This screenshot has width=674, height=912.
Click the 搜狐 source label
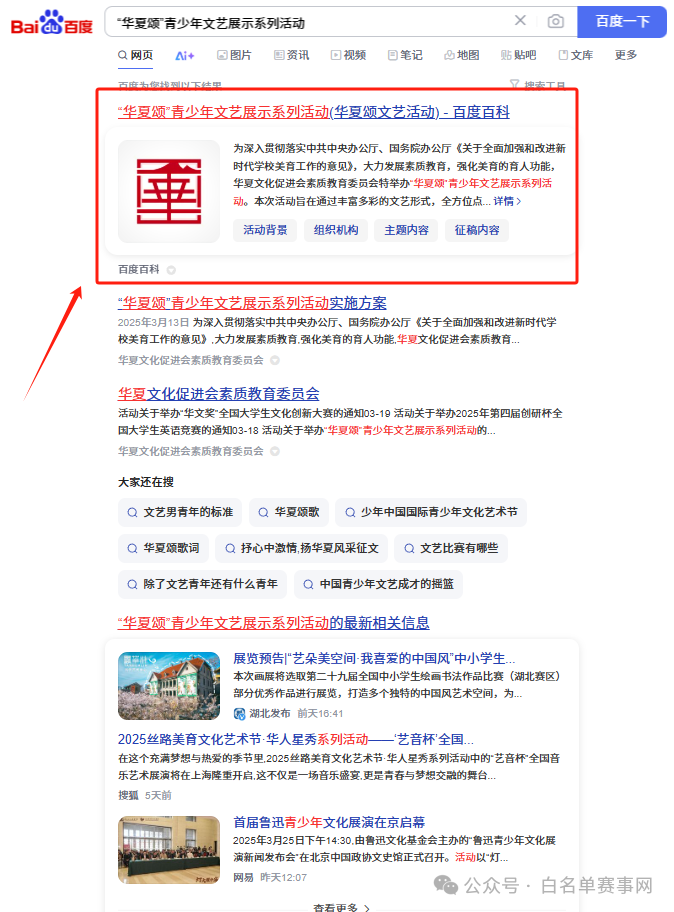click(x=128, y=795)
